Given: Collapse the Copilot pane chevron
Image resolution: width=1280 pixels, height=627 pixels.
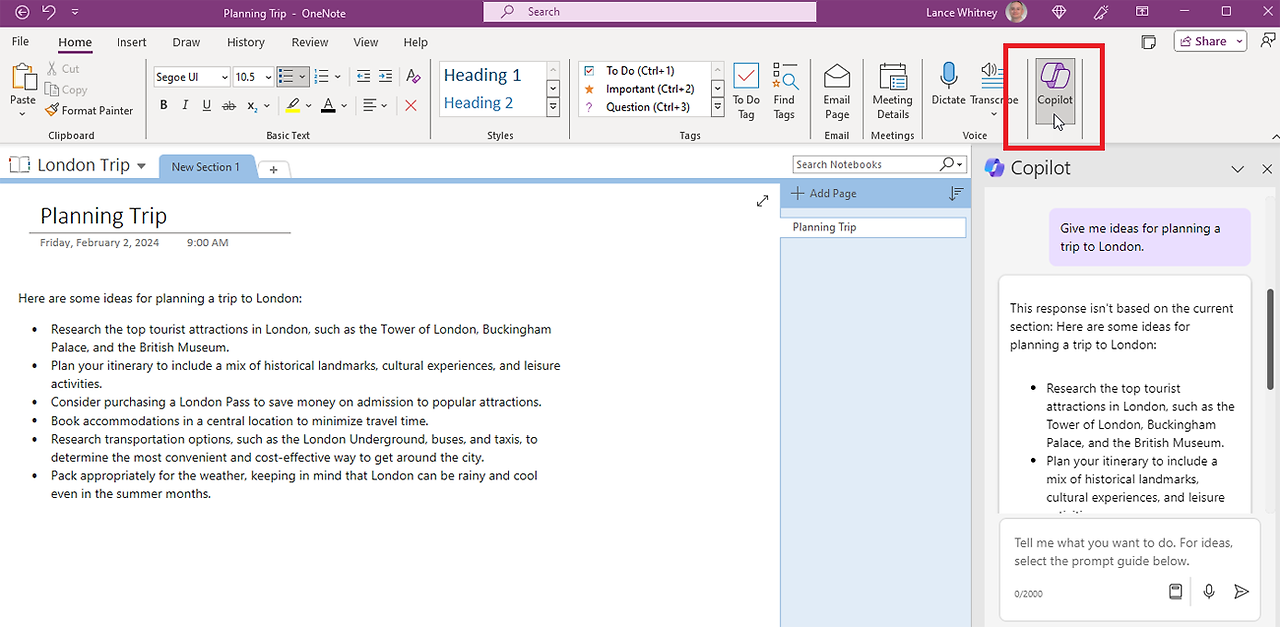Looking at the screenshot, I should tap(1238, 169).
